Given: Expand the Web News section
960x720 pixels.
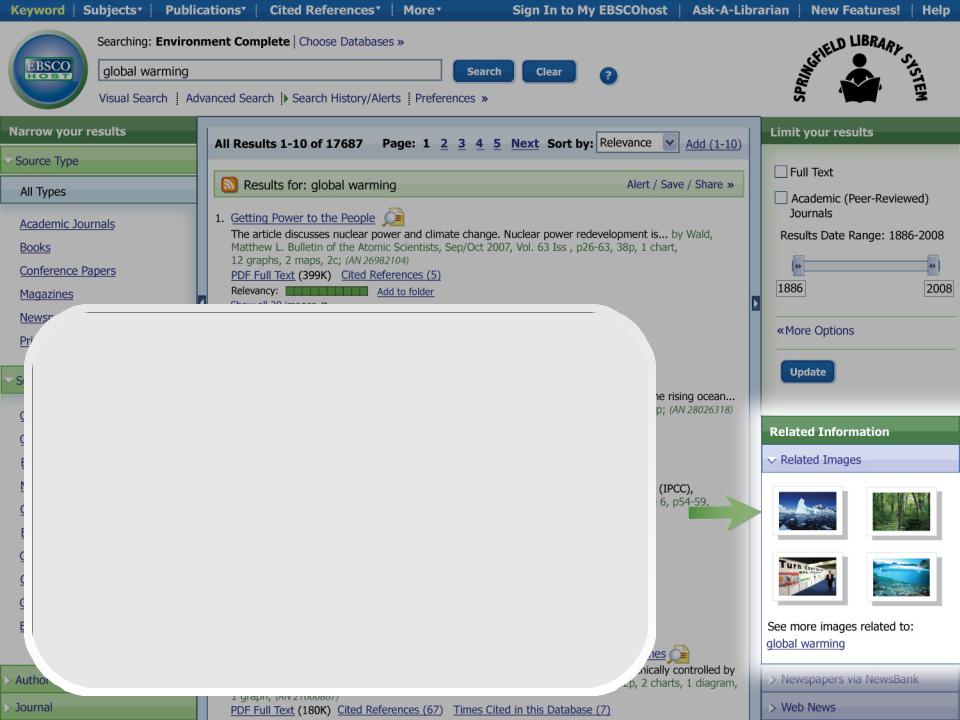Looking at the screenshot, I should [860, 707].
